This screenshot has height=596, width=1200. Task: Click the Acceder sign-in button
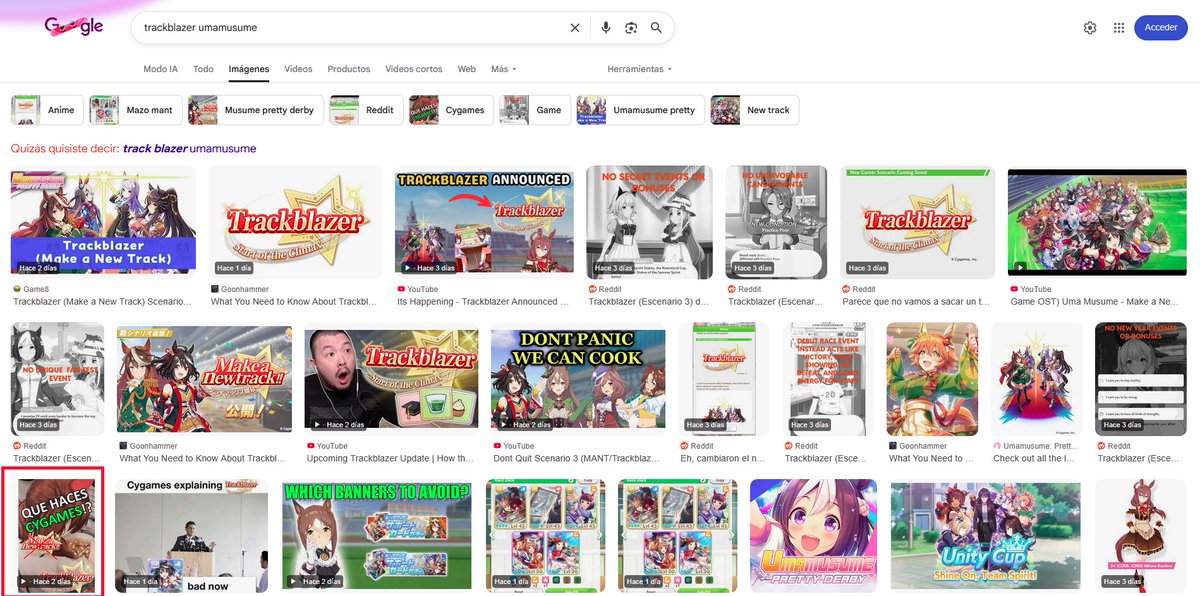[x=1161, y=28]
